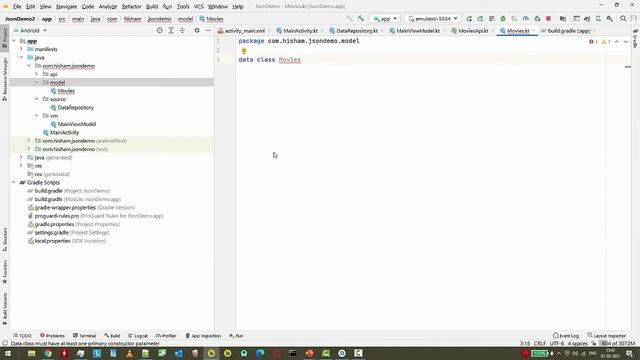The height and width of the screenshot is (360, 640).
Task: Open the VCS menu
Action: [199, 7]
